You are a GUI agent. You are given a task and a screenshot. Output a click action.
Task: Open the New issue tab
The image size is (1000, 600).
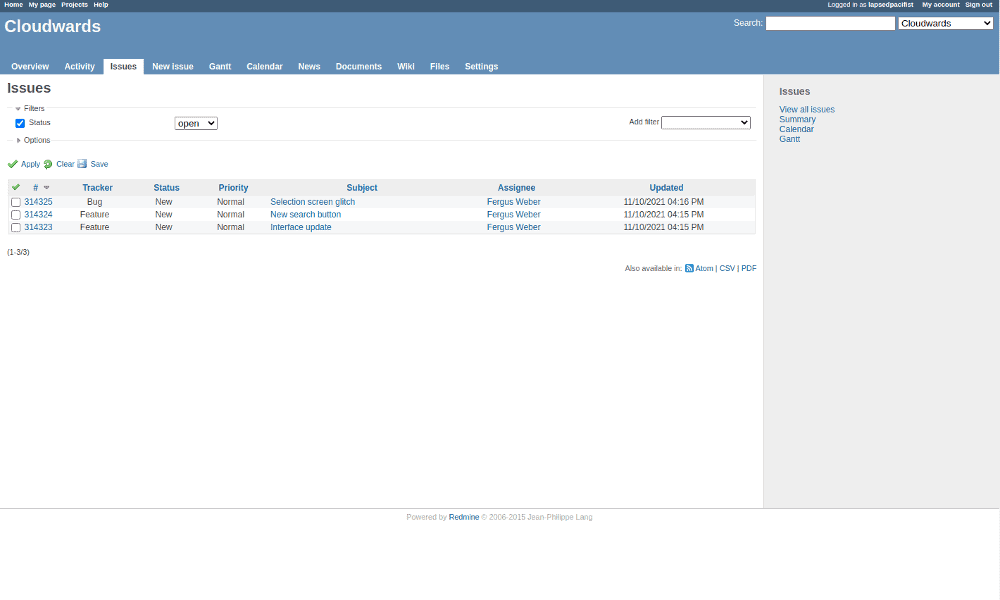pyautogui.click(x=173, y=66)
